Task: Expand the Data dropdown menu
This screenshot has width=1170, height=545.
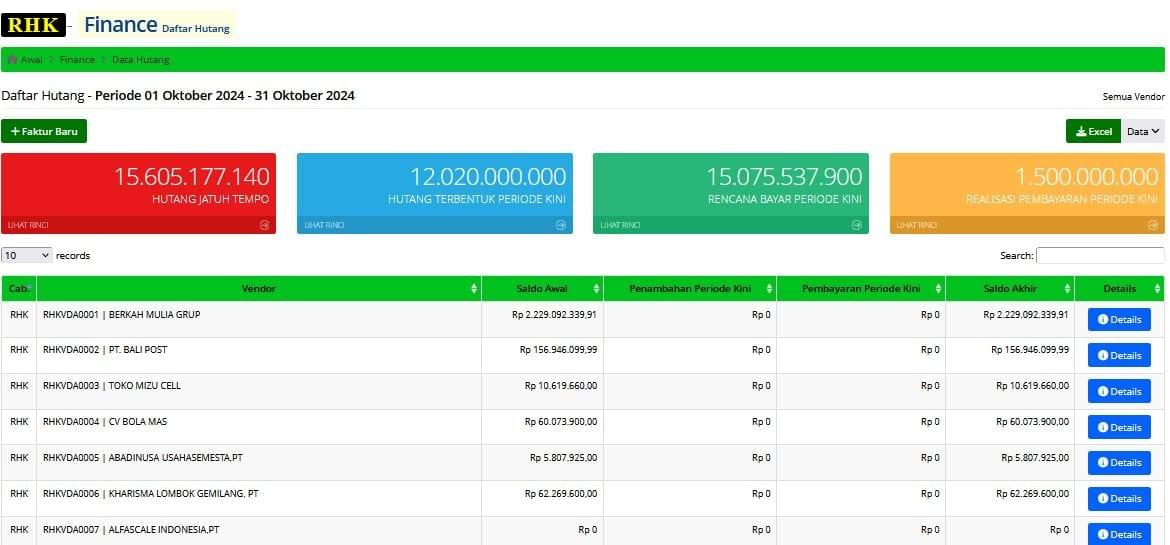Action: tap(1143, 131)
